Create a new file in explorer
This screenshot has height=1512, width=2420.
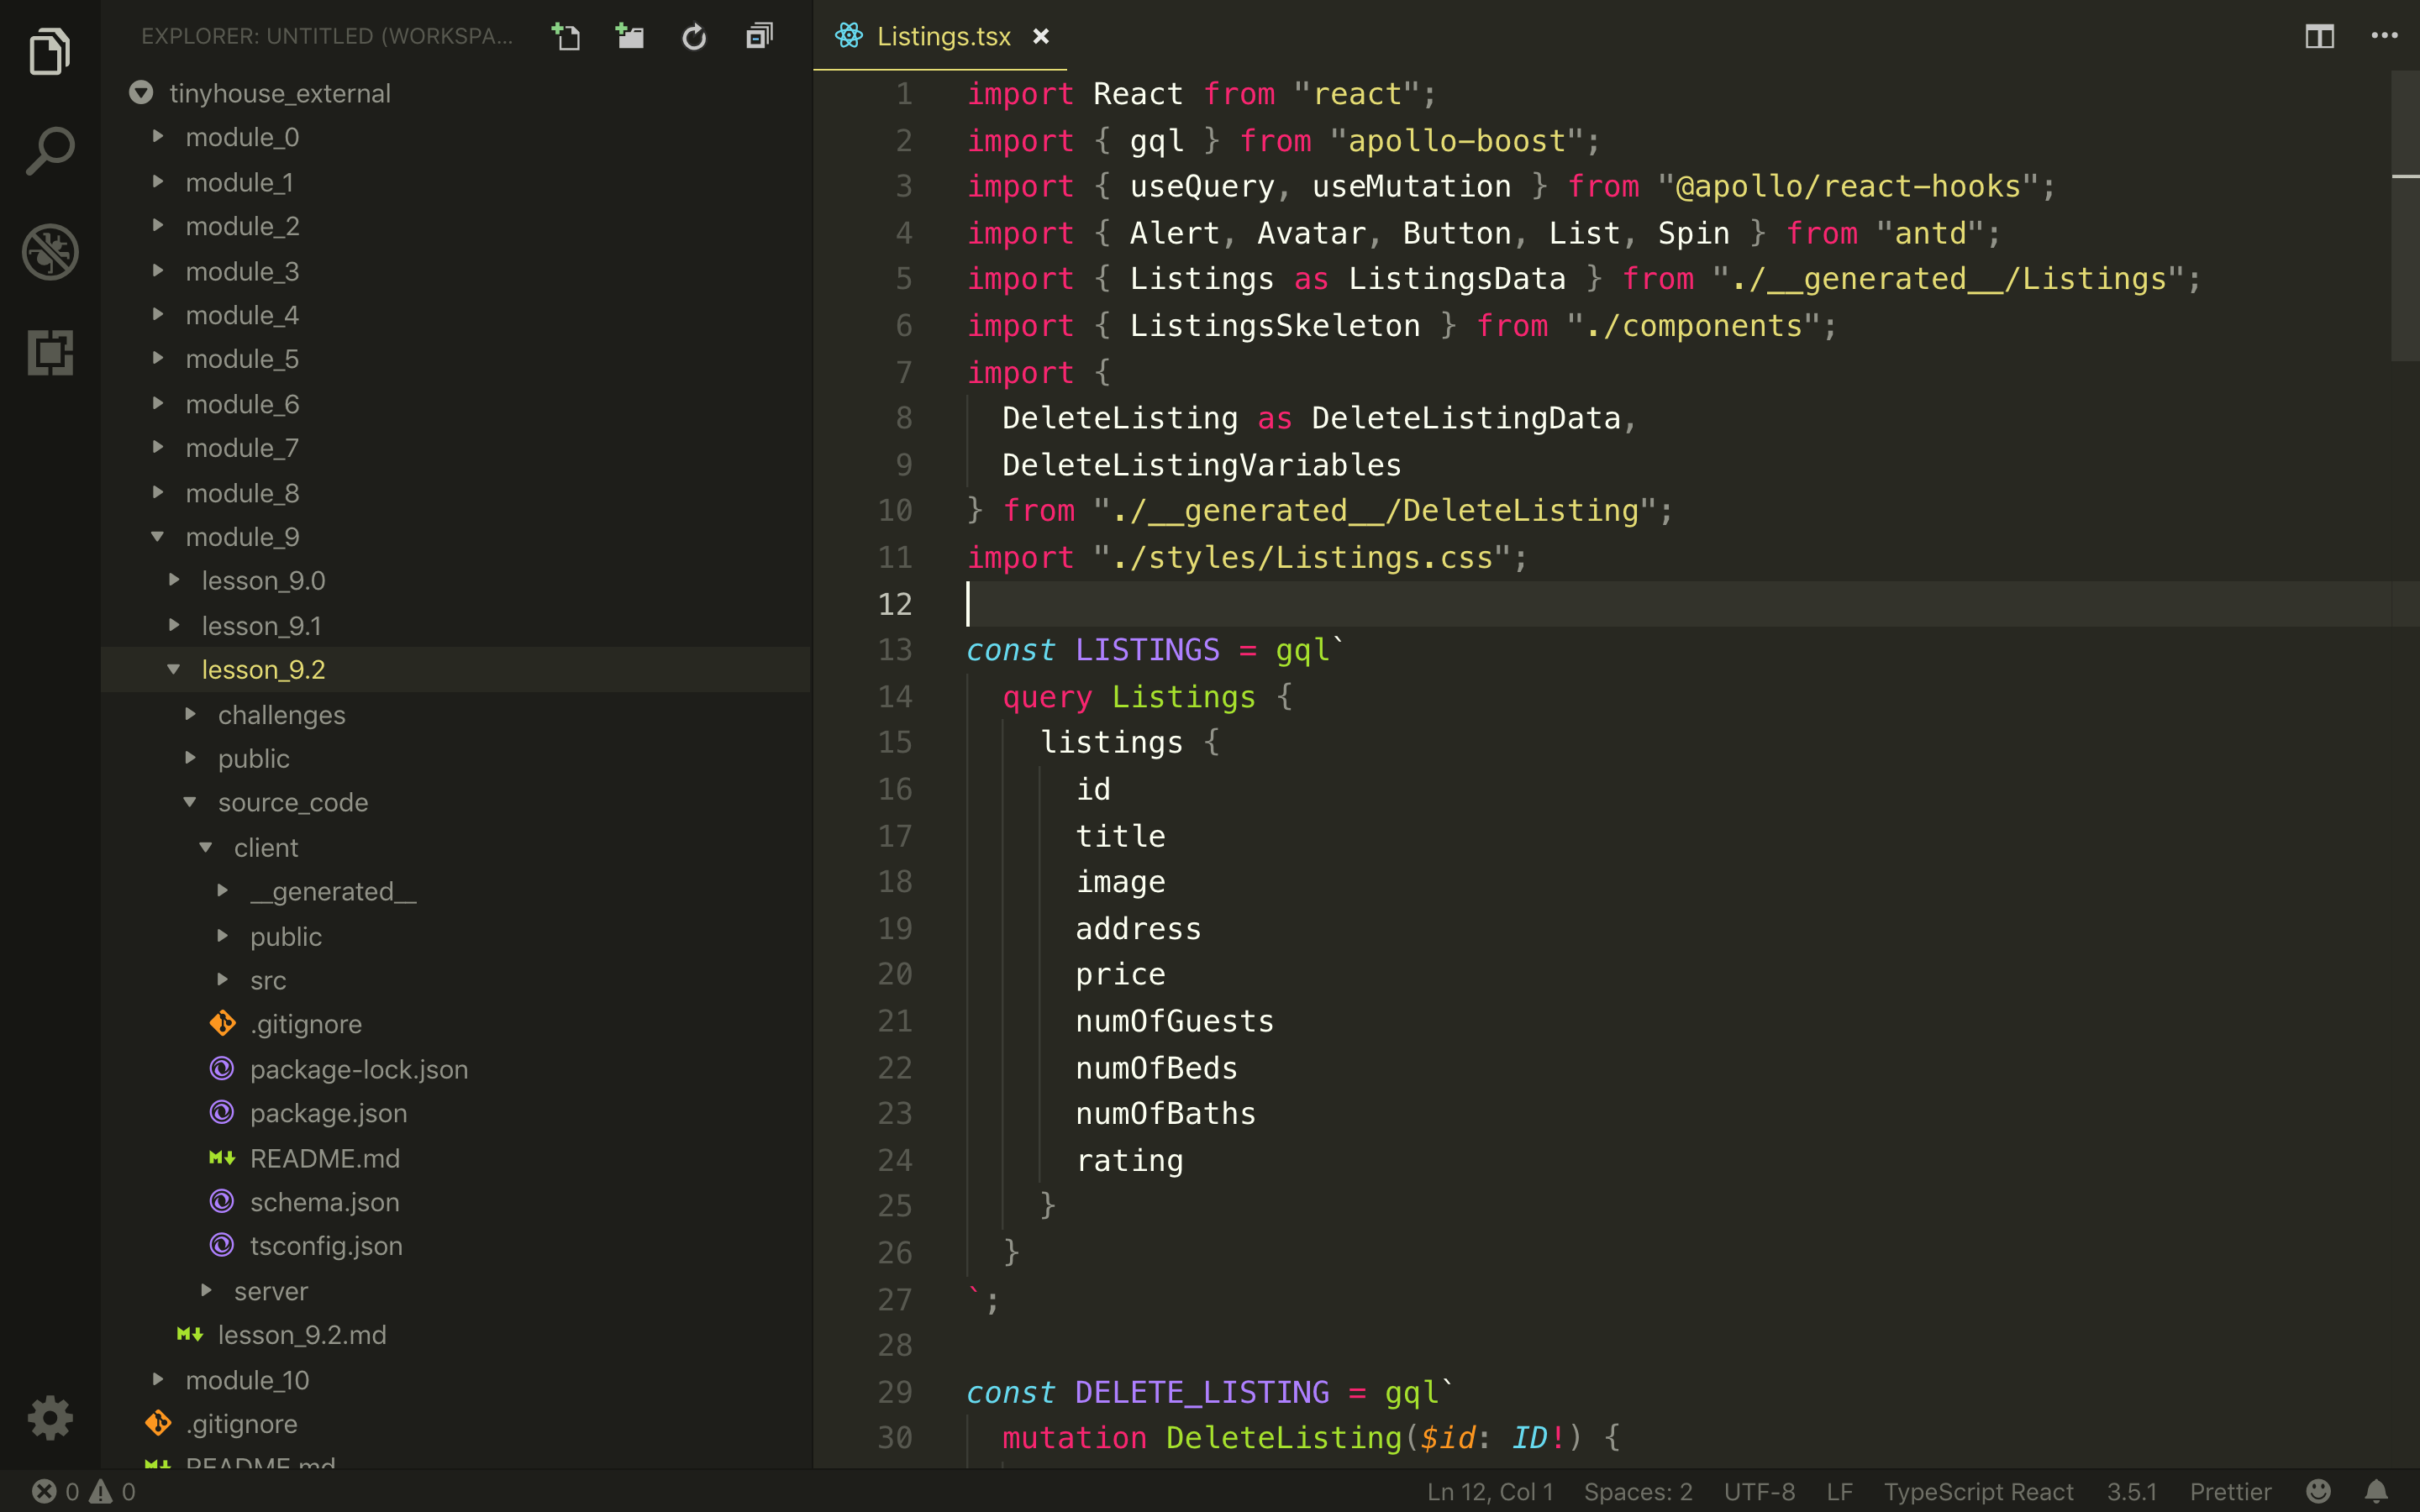point(566,37)
